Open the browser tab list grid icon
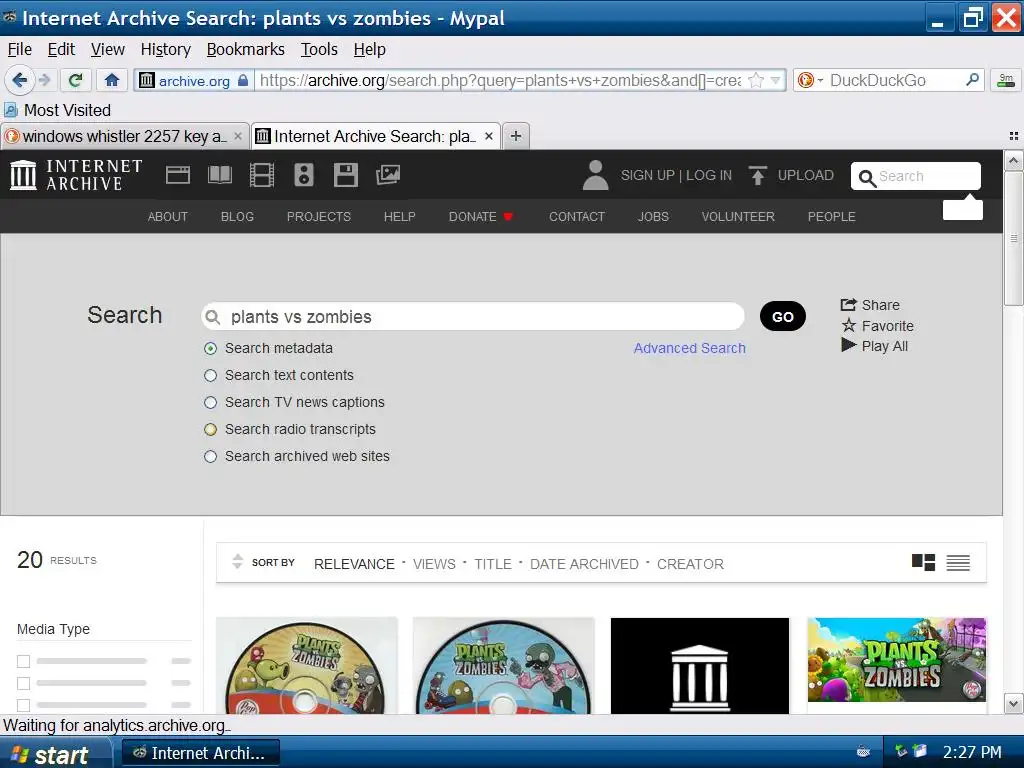 [x=1014, y=136]
